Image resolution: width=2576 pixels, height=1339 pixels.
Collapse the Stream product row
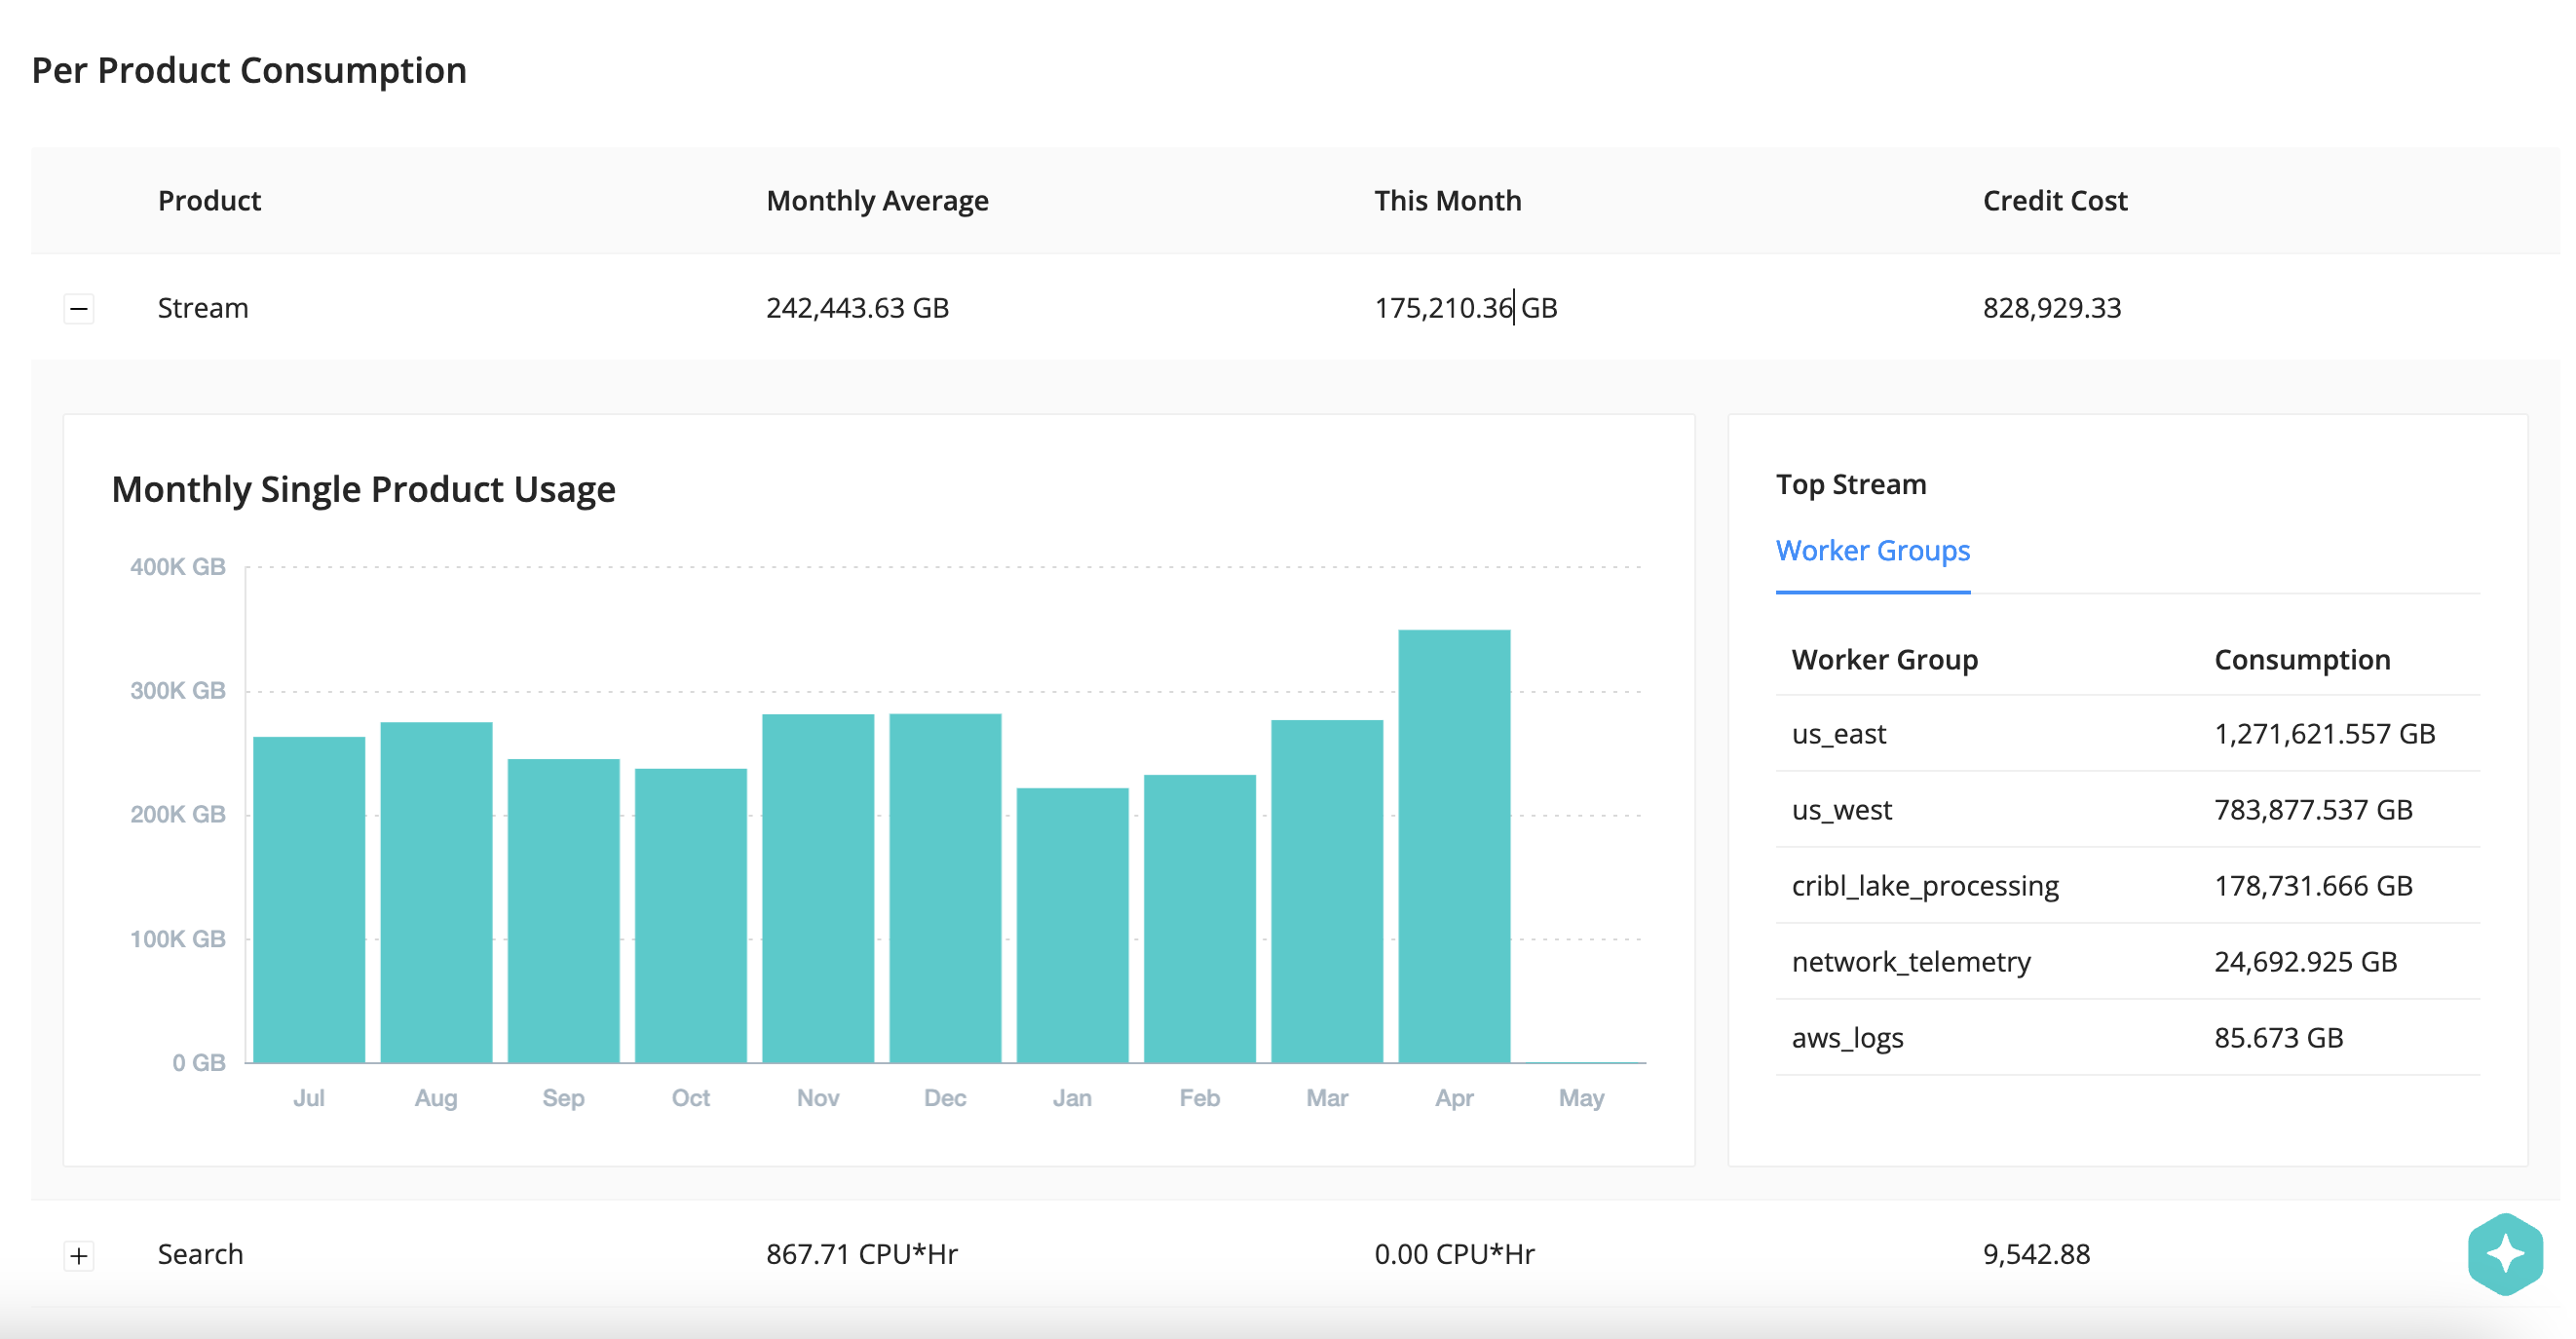coord(79,308)
